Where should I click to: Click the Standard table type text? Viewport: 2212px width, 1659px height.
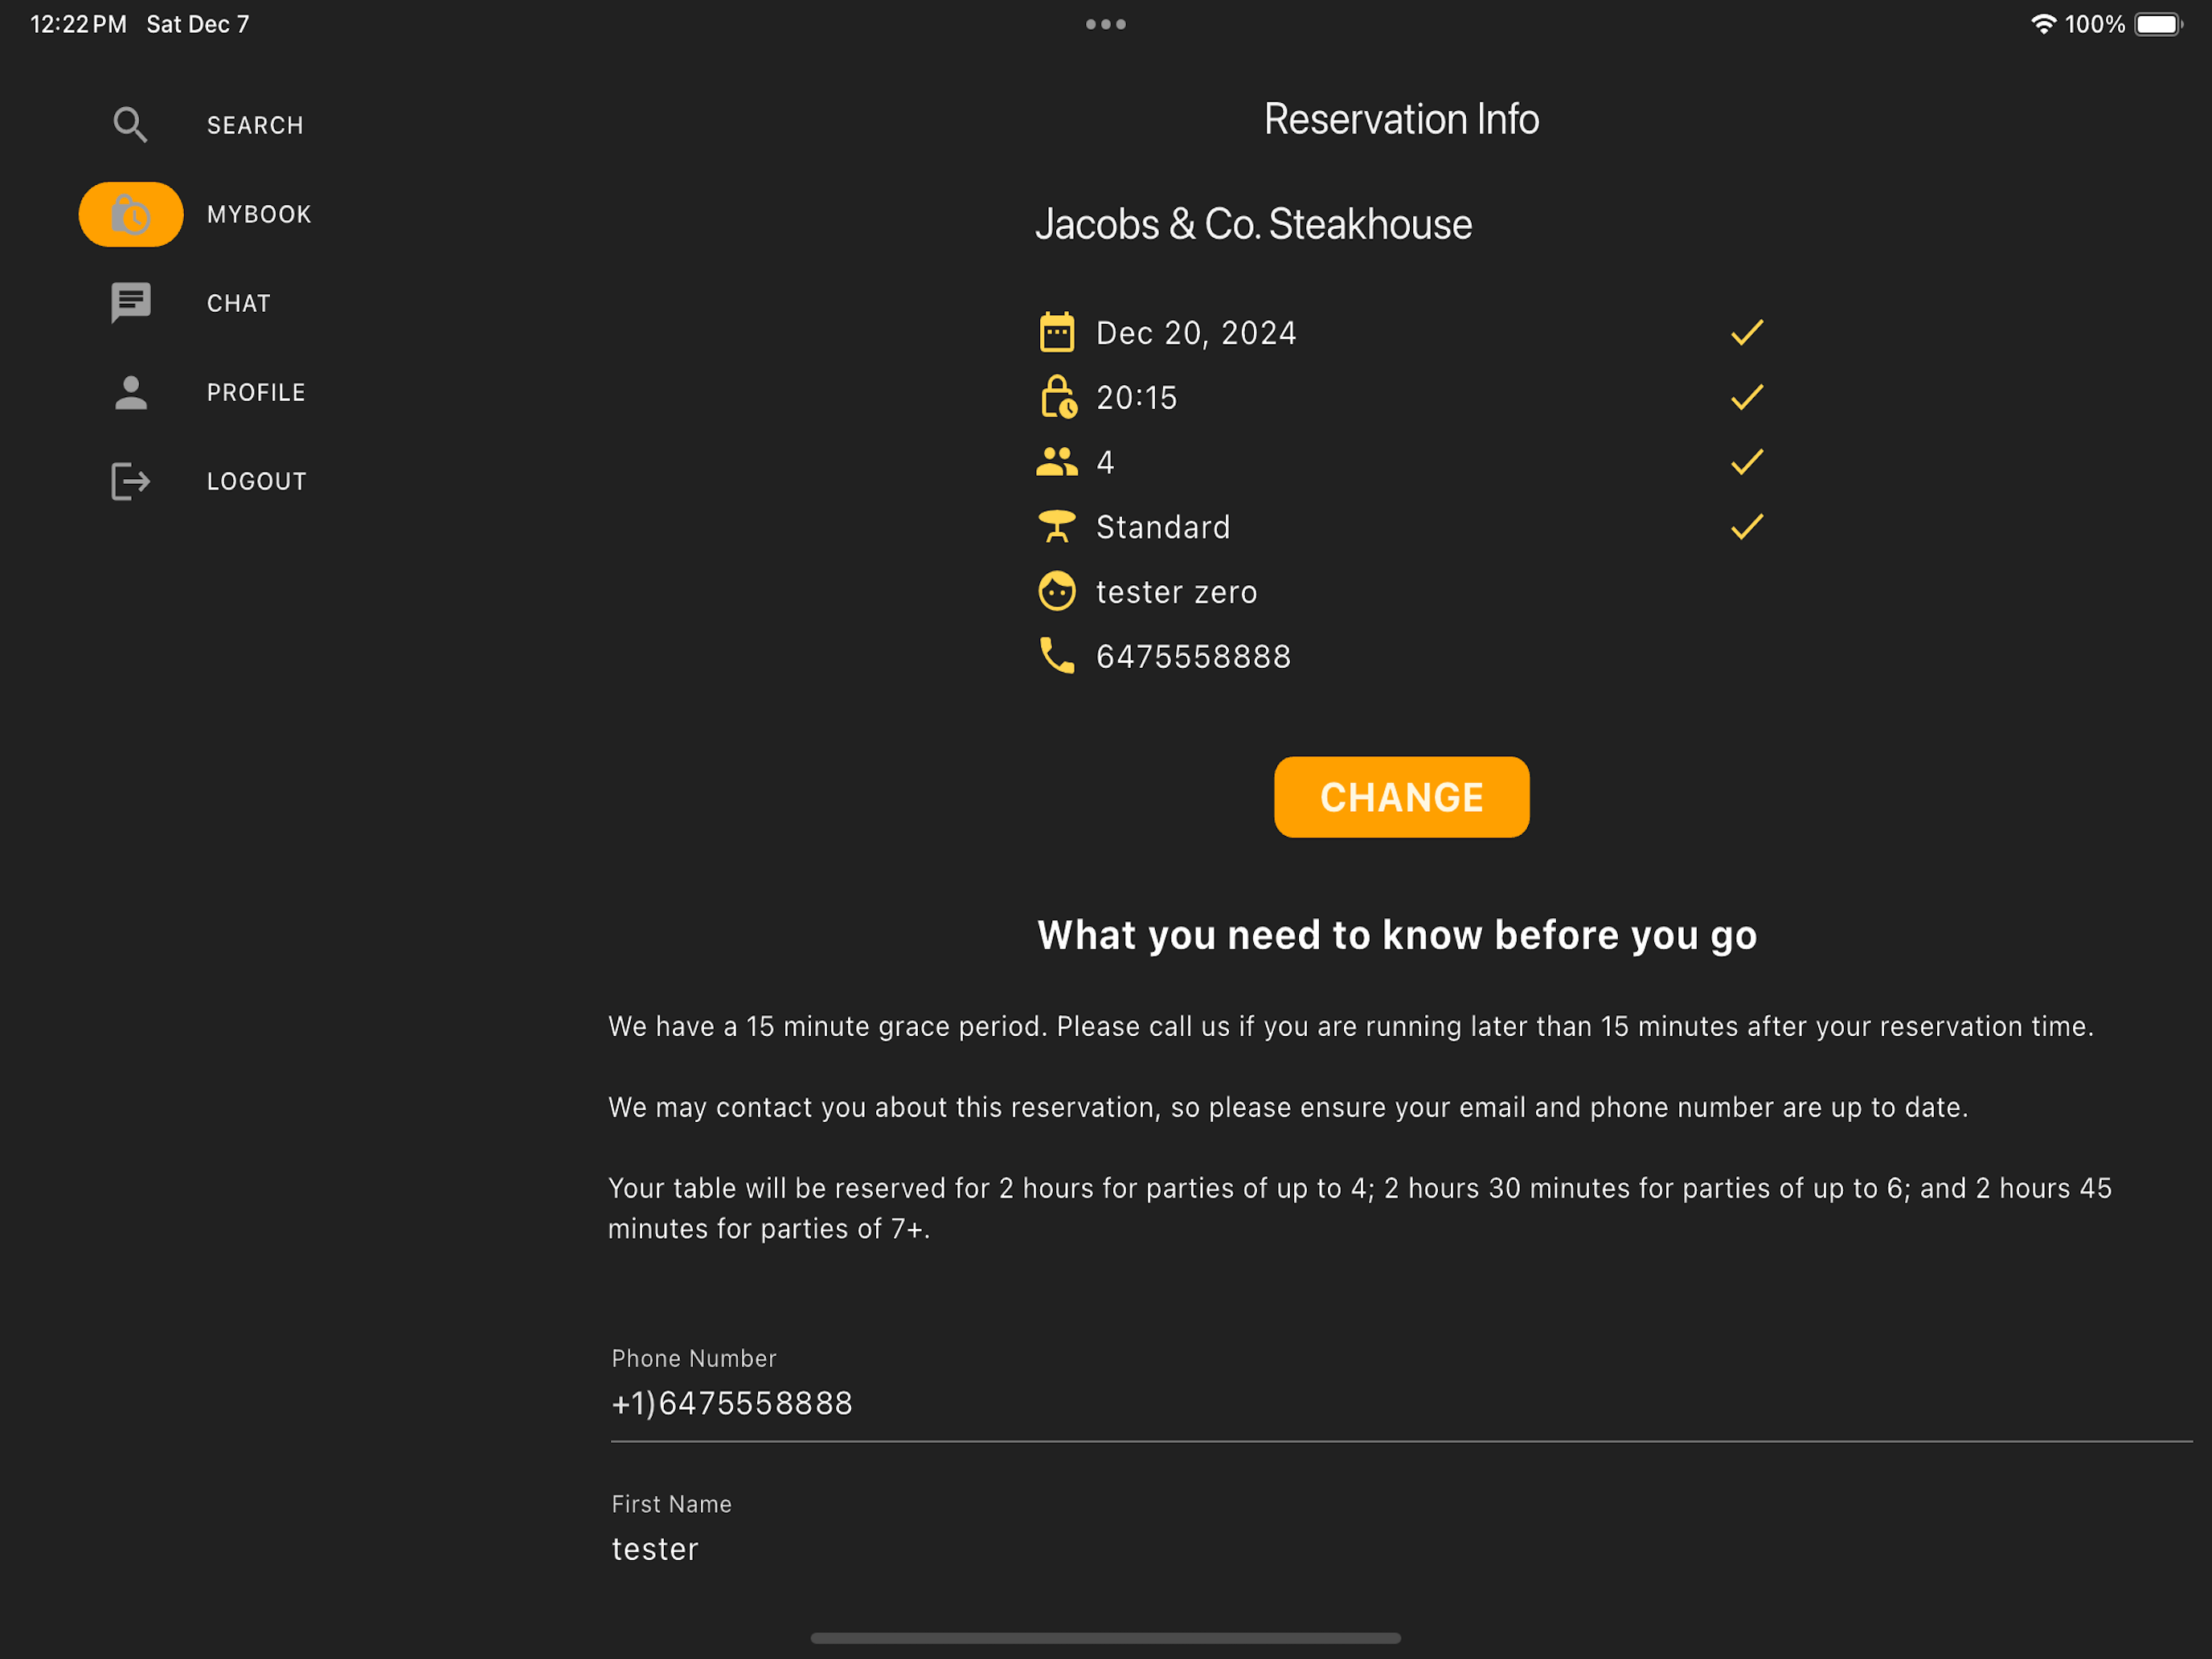click(x=1163, y=527)
